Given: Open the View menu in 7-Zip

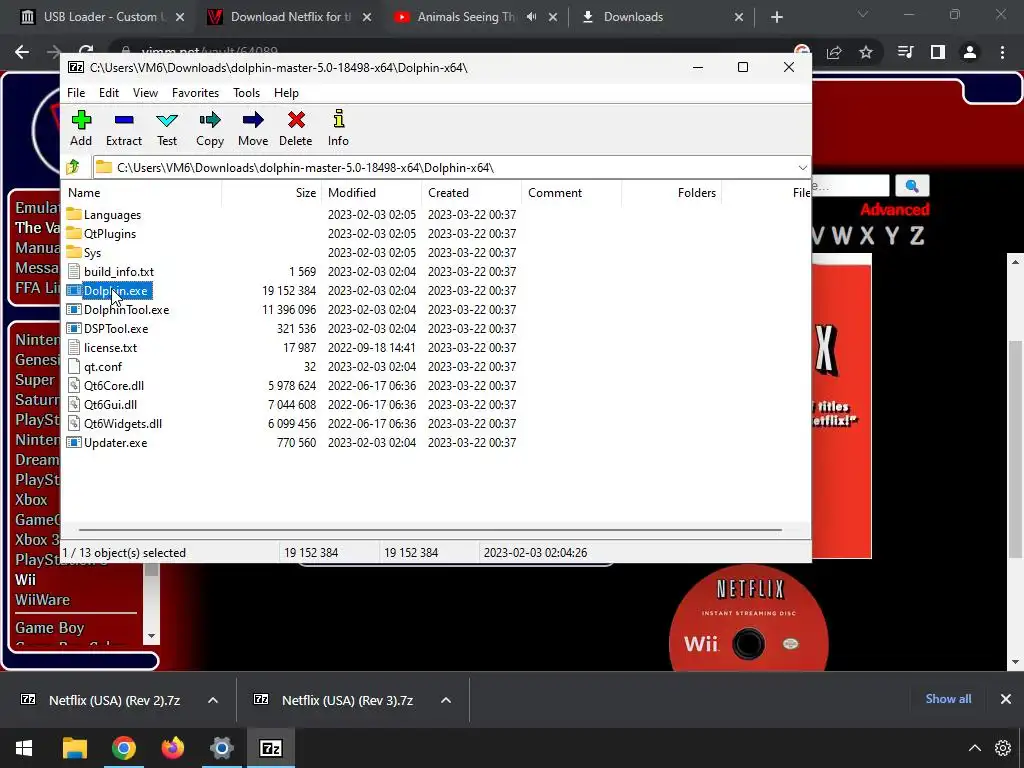Looking at the screenshot, I should point(145,93).
